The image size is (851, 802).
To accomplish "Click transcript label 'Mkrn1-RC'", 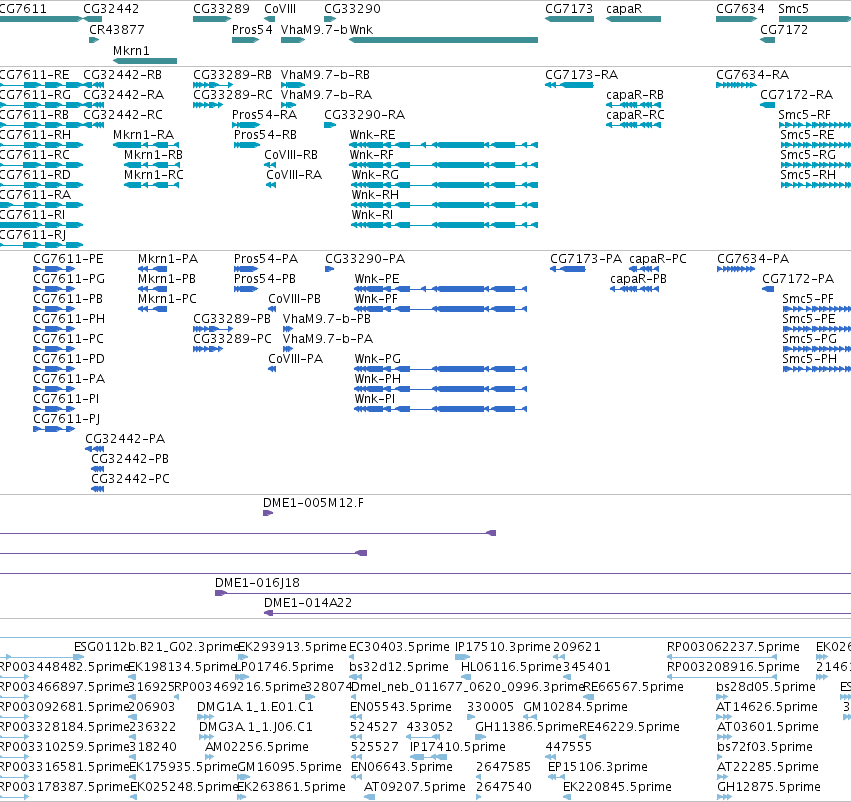I will click(x=154, y=175).
